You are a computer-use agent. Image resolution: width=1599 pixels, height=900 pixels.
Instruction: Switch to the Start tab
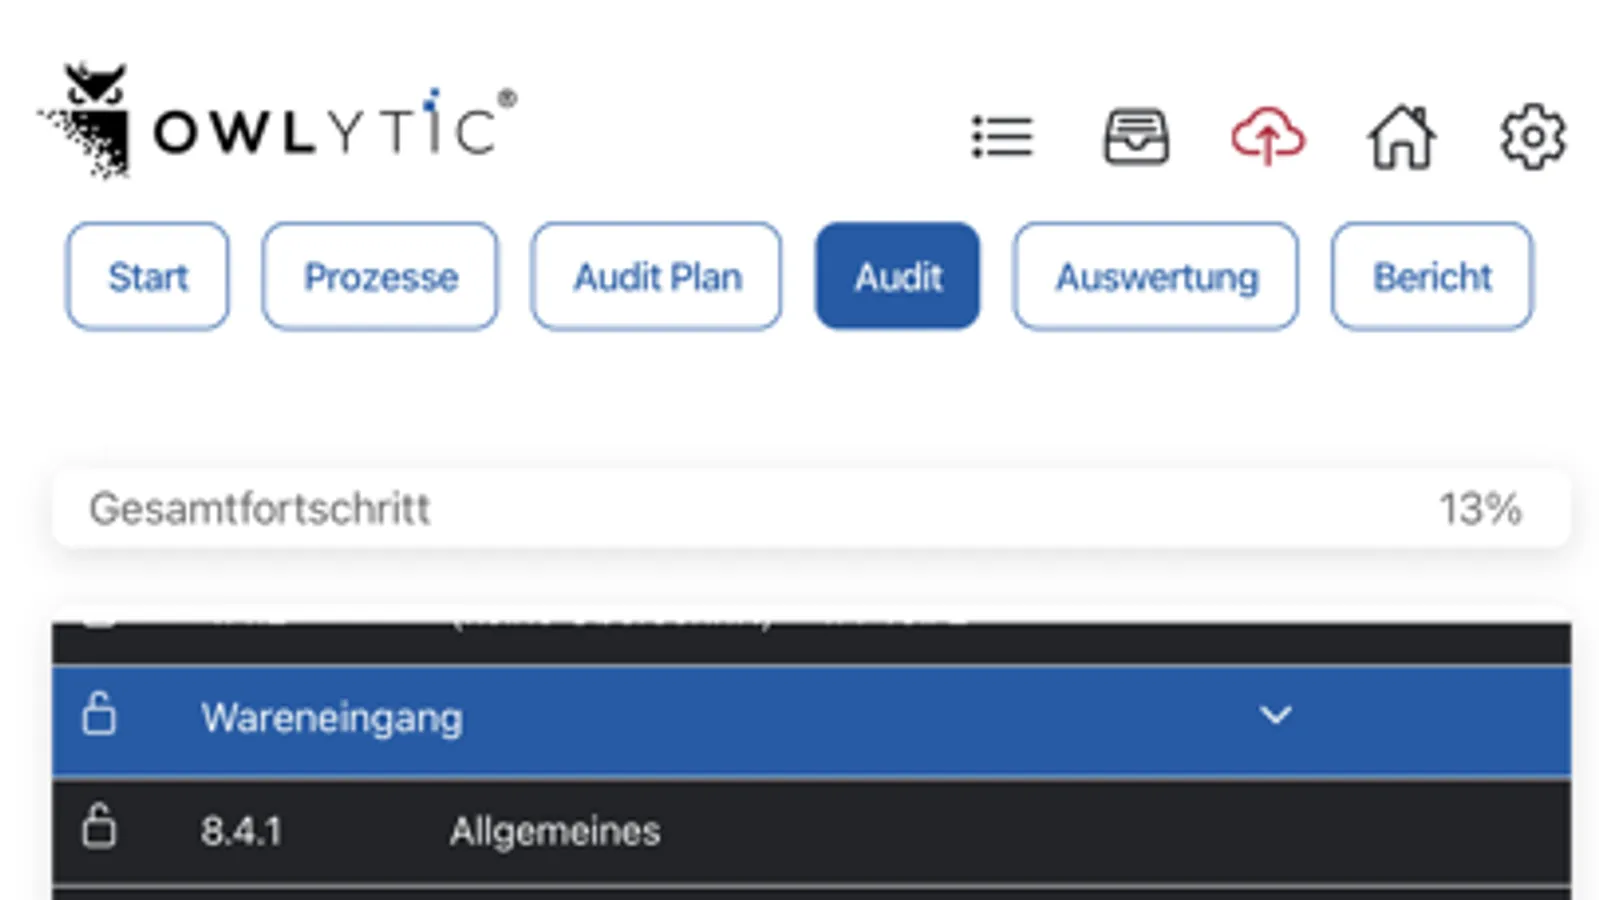[x=148, y=277]
